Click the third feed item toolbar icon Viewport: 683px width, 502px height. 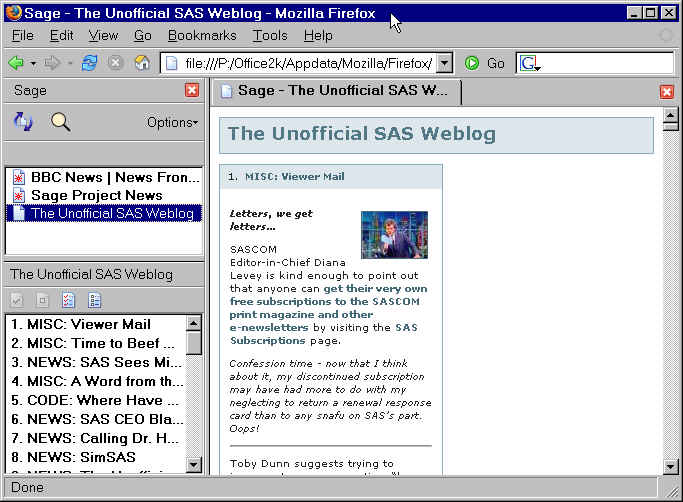69,300
